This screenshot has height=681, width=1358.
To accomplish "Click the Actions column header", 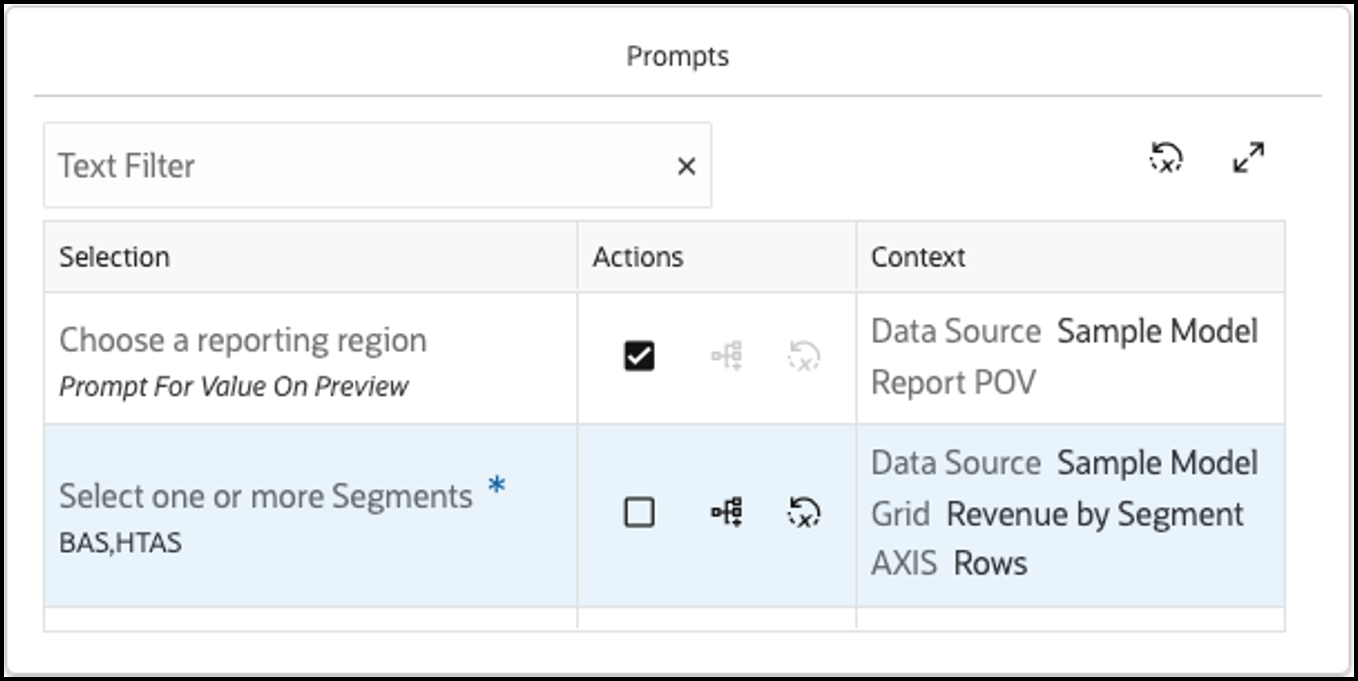I will [x=638, y=257].
